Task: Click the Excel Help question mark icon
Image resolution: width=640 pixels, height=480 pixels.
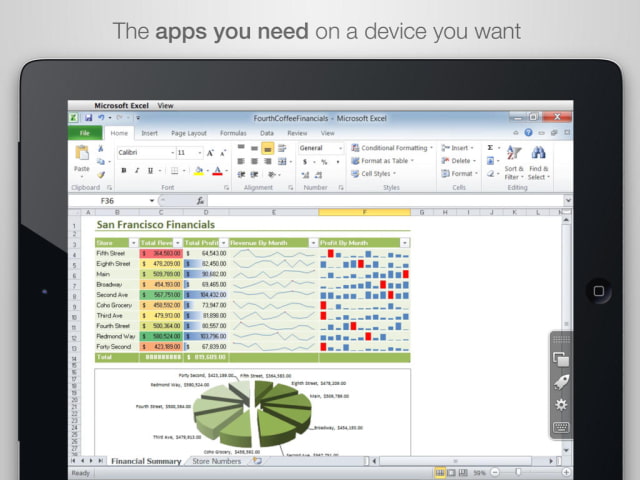Action: (529, 132)
